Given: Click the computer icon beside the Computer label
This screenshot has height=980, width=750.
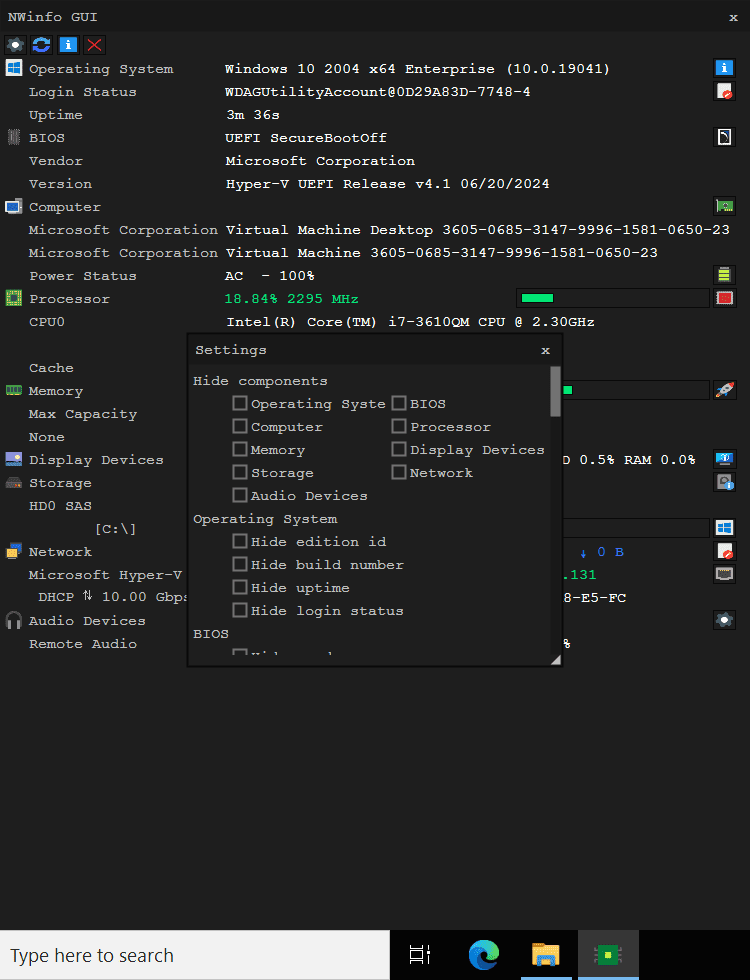Looking at the screenshot, I should click(14, 206).
